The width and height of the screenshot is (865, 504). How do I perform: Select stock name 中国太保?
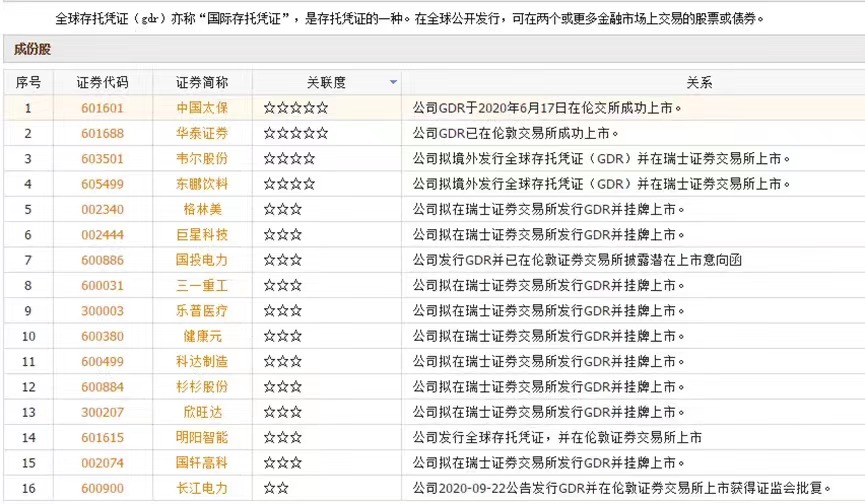pyautogui.click(x=202, y=108)
